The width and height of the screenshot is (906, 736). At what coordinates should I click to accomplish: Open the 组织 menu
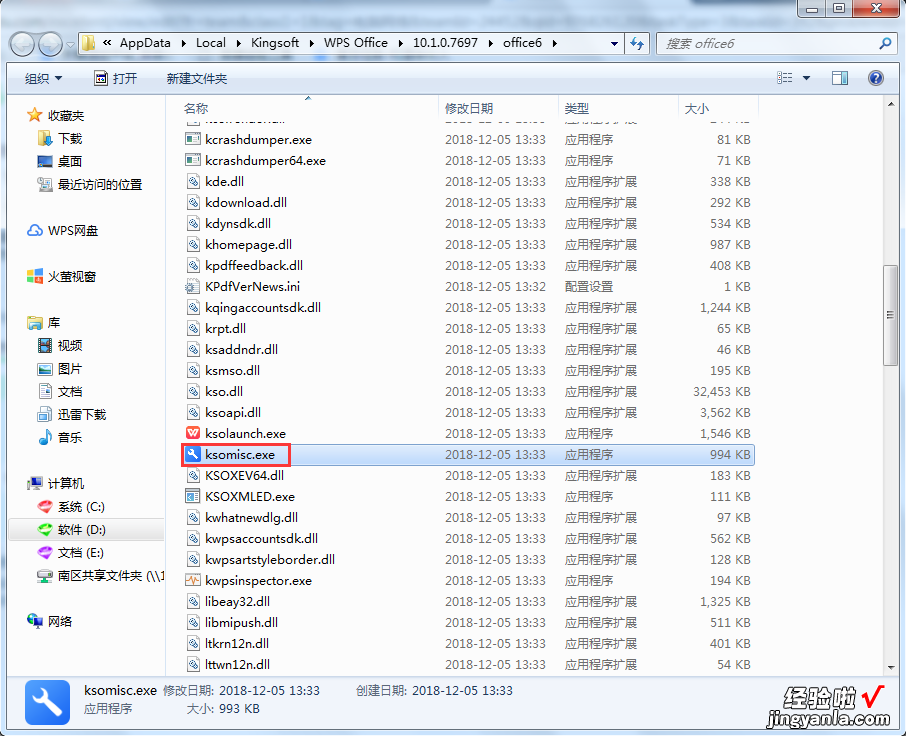(x=43, y=78)
